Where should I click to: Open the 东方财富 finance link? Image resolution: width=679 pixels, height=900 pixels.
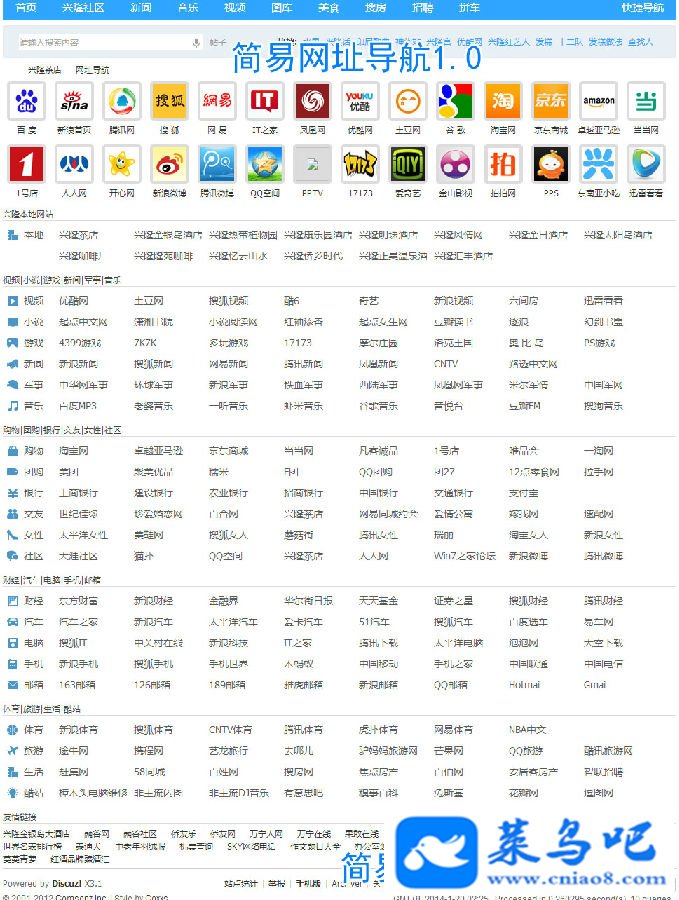[x=78, y=601]
